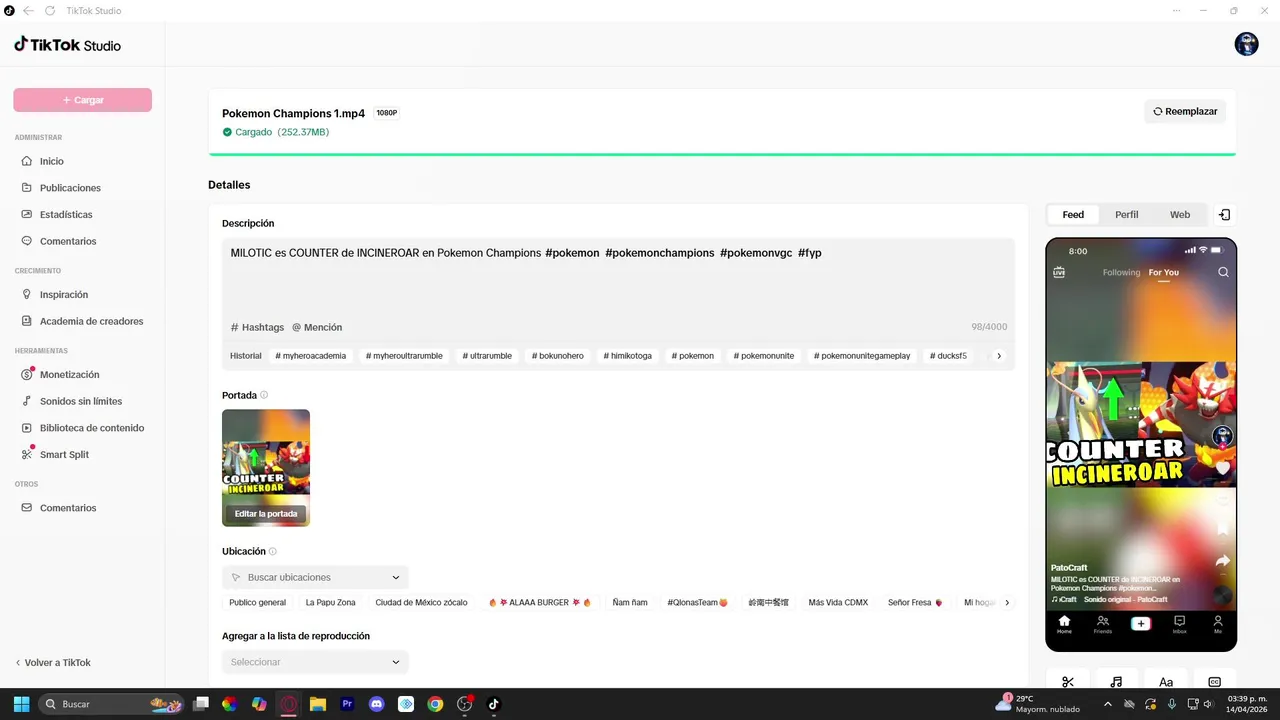Click the Buscar taskbar search box
Viewport: 1280px width, 720px height.
tap(111, 704)
